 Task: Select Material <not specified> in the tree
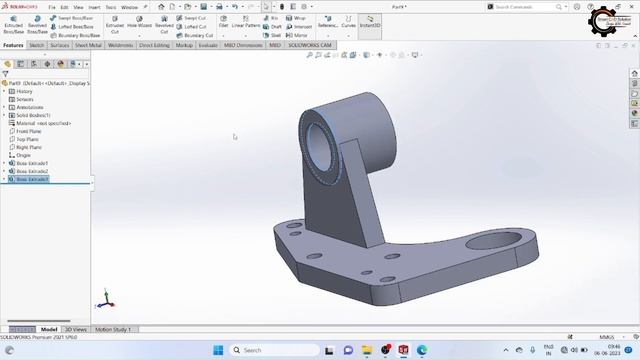tap(40, 123)
